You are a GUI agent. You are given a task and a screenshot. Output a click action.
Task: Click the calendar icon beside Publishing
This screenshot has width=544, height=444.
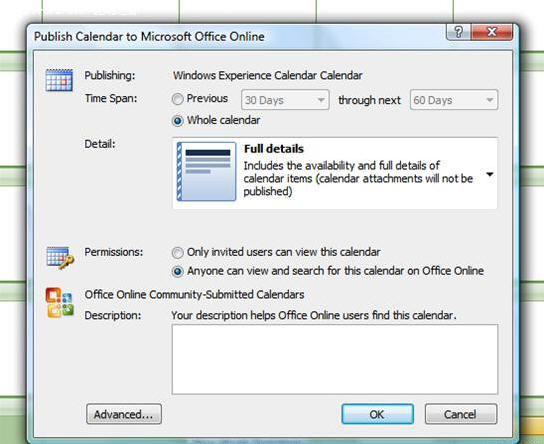click(59, 80)
